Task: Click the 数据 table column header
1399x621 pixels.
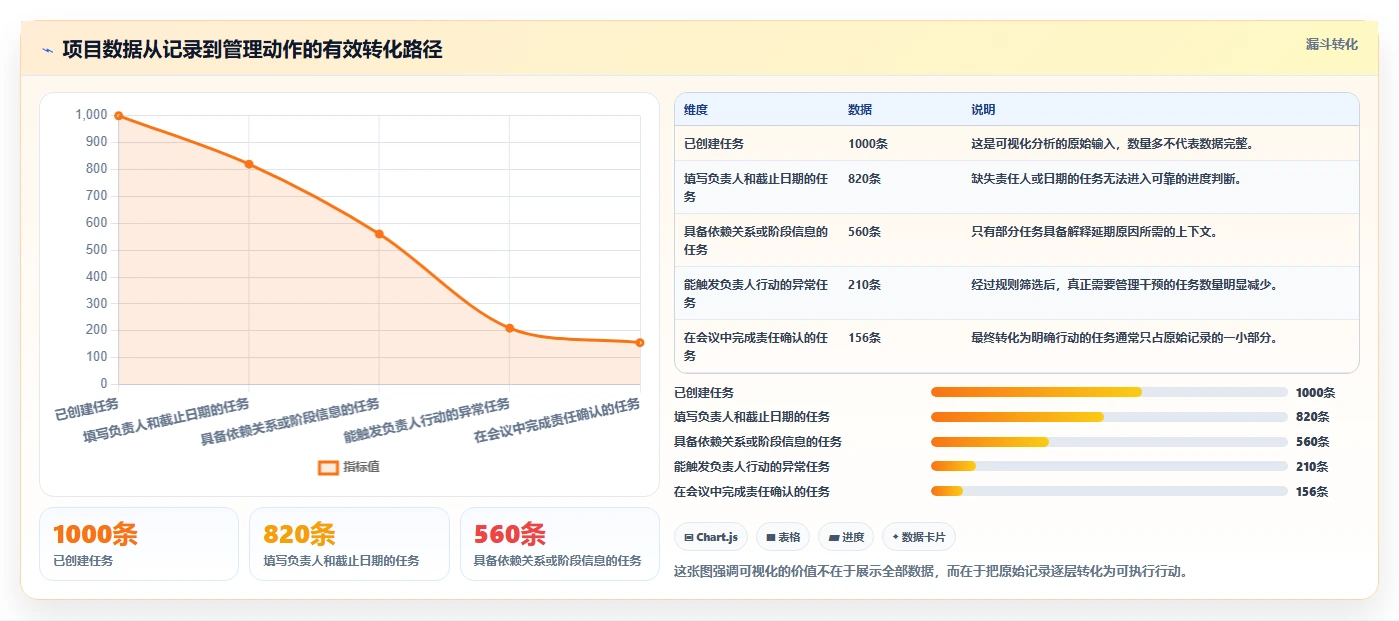Action: point(860,110)
